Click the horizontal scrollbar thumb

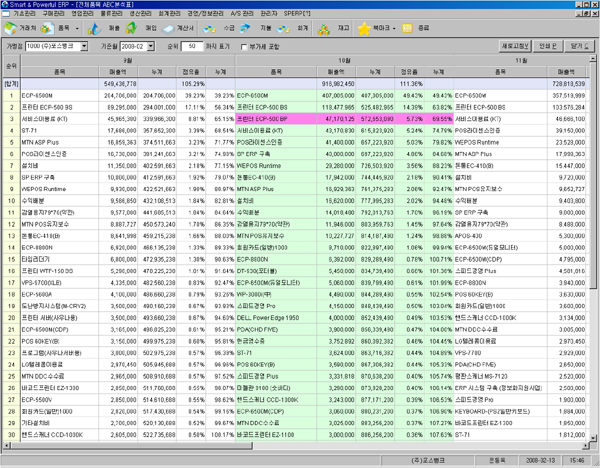tap(131, 446)
